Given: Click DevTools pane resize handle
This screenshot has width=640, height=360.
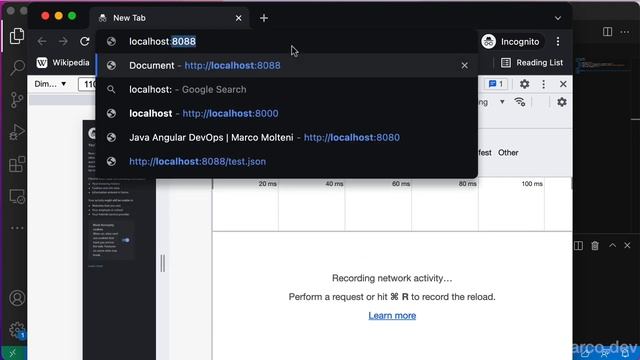Looking at the screenshot, I should 163,263.
